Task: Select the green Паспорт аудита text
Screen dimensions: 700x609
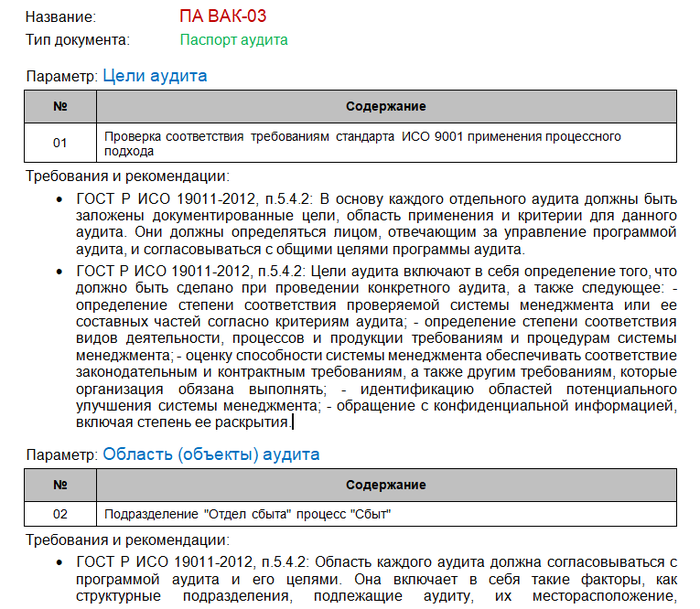Action: (233, 40)
